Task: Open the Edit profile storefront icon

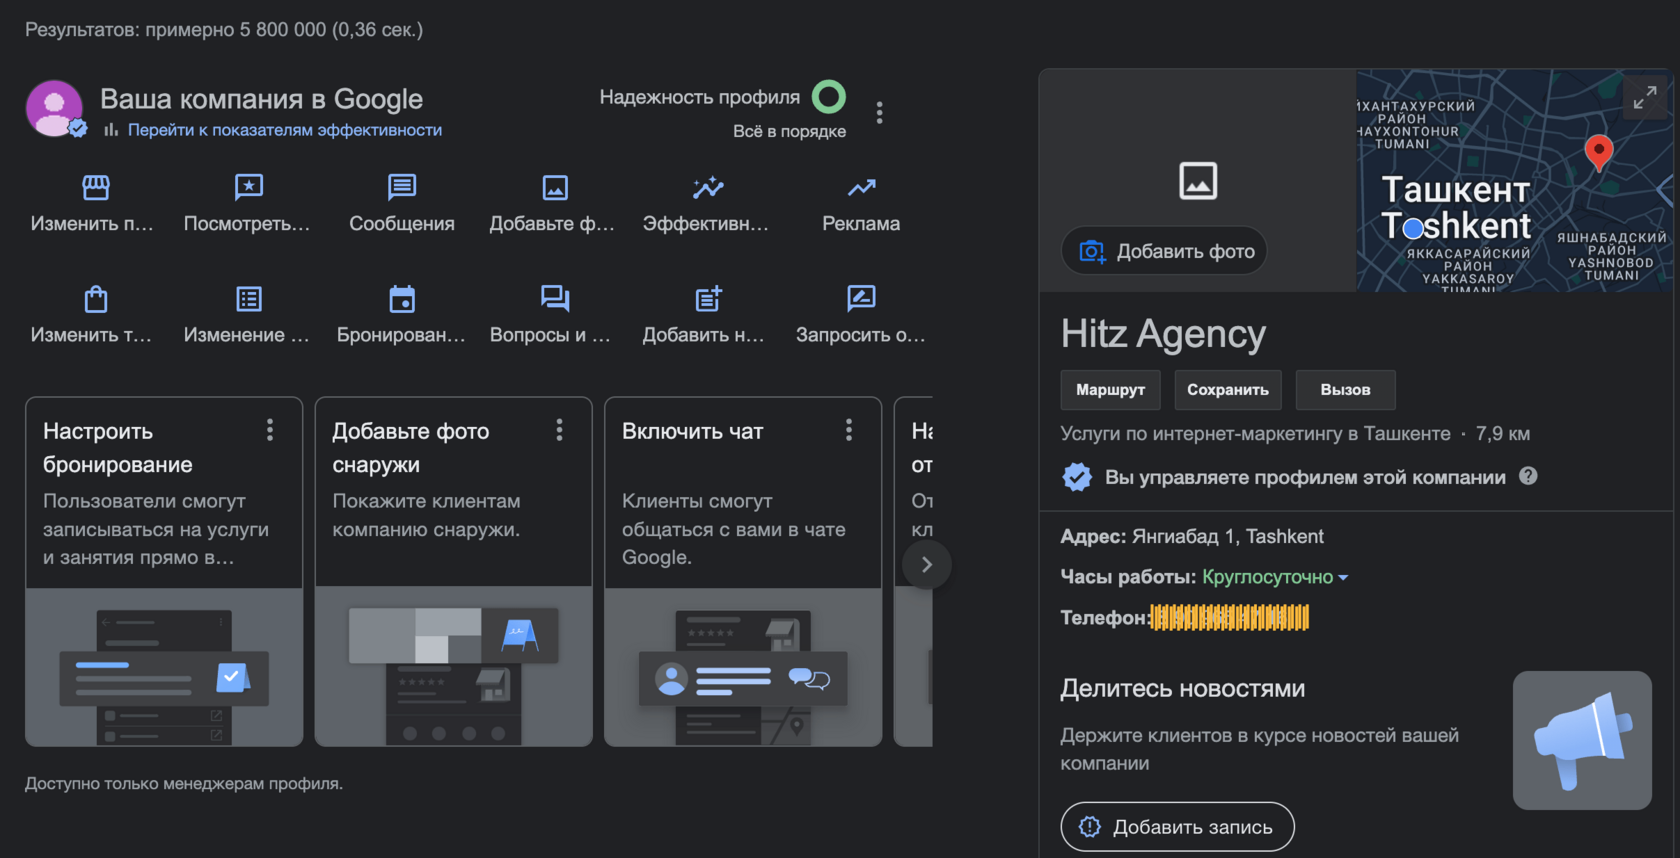Action: pyautogui.click(x=96, y=187)
